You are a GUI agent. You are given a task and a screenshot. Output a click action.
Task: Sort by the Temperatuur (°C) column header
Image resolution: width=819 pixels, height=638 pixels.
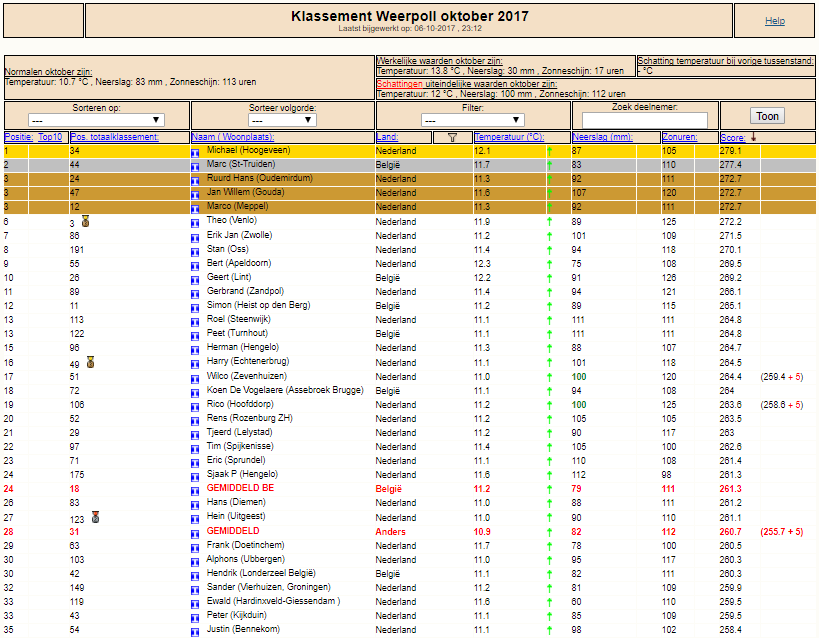point(509,137)
